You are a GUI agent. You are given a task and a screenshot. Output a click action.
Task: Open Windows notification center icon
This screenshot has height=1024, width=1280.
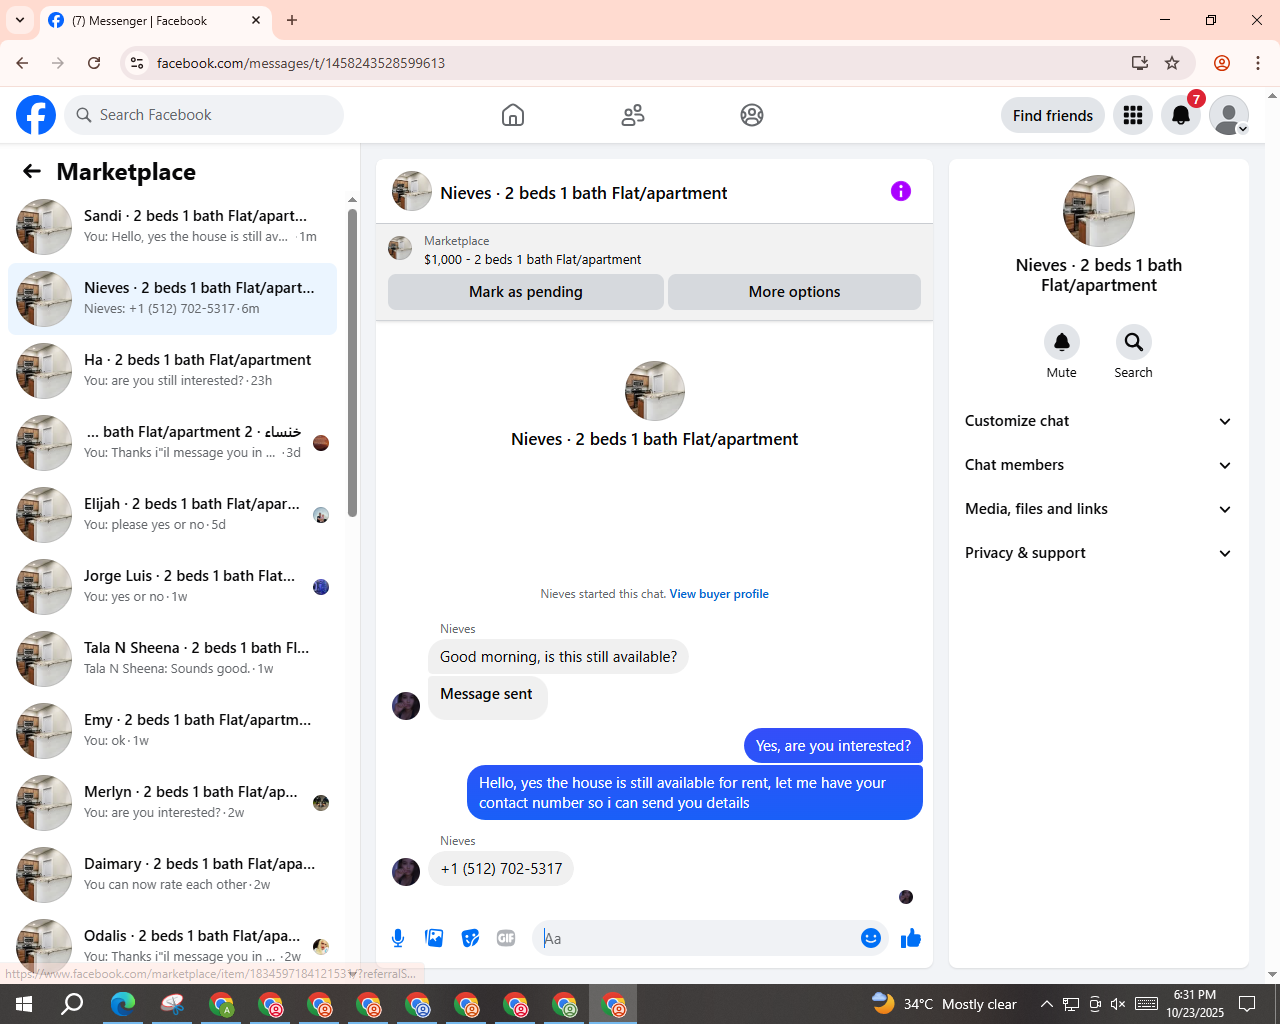tap(1247, 1004)
